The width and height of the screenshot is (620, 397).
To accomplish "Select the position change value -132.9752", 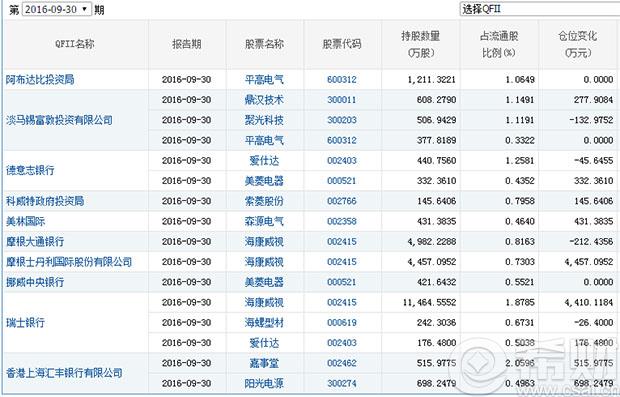I will click(x=592, y=120).
